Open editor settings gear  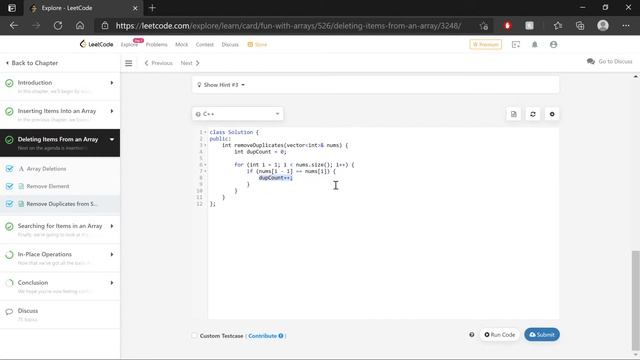click(552, 114)
